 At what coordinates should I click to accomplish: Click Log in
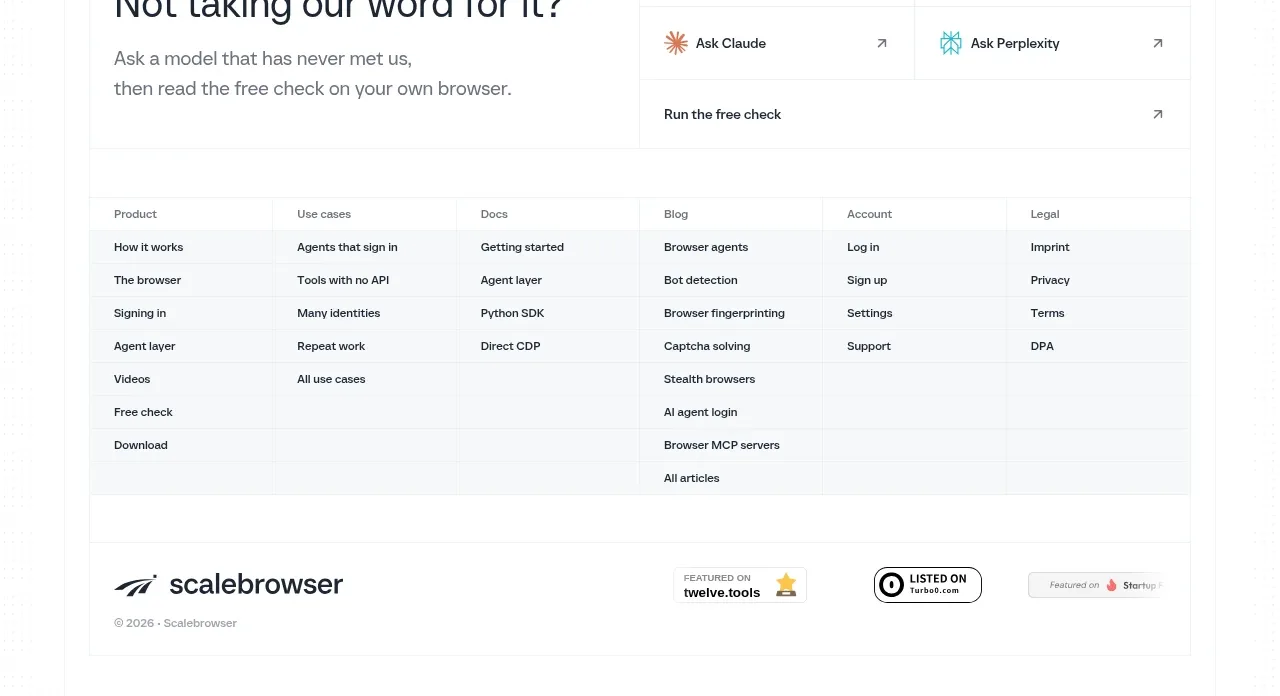[x=863, y=247]
